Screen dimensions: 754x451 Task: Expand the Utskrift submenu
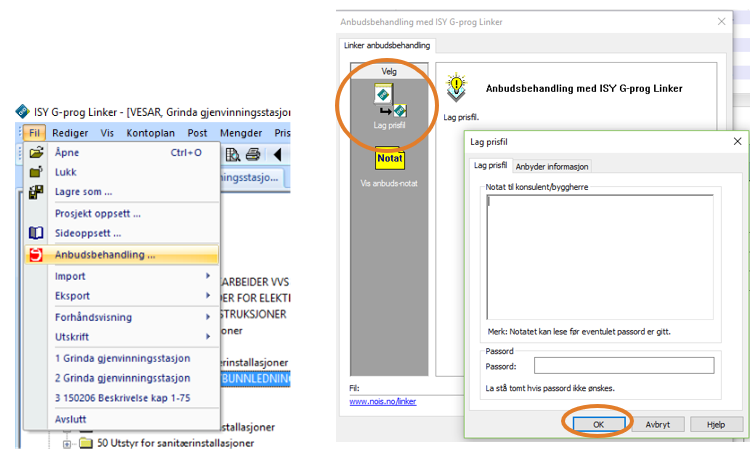pyautogui.click(x=122, y=337)
